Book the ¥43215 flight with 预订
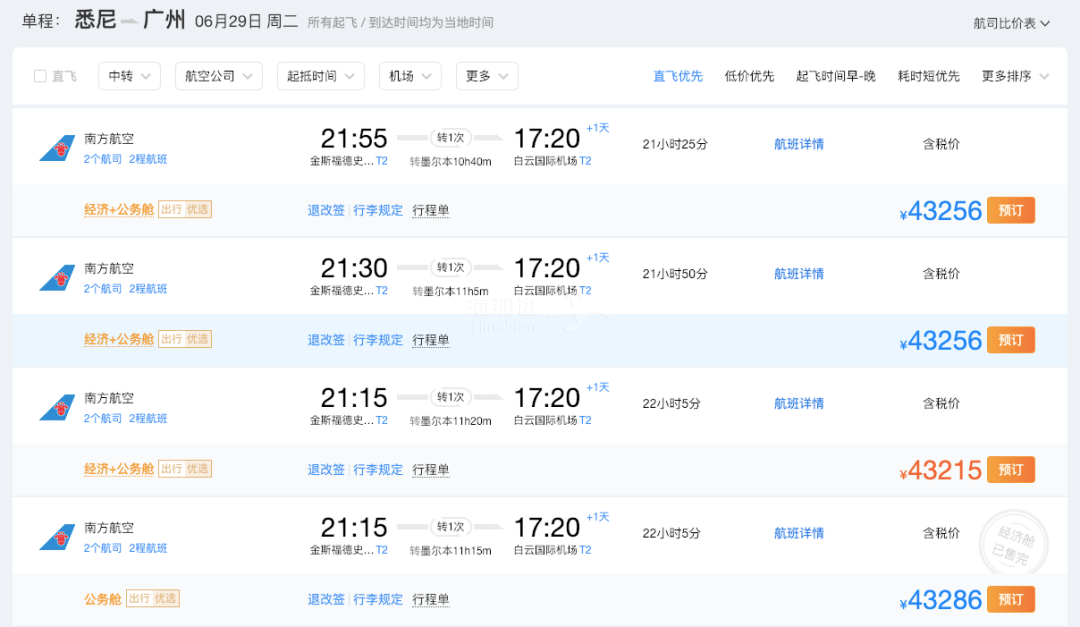This screenshot has width=1080, height=627. point(1011,470)
